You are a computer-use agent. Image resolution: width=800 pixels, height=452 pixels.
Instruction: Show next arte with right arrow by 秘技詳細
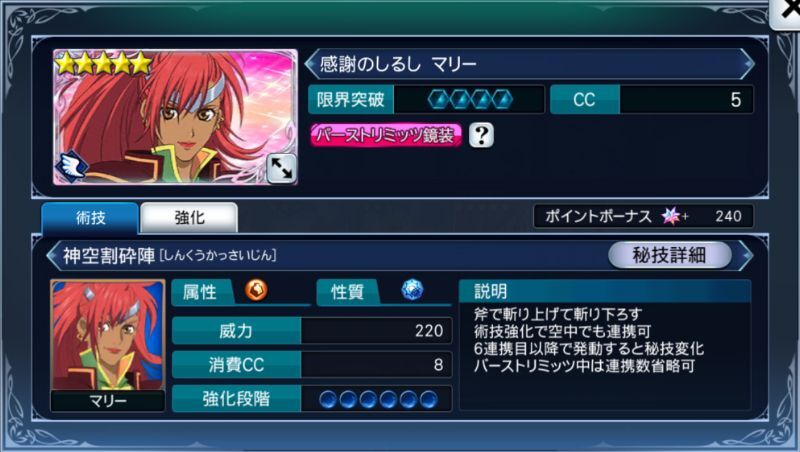(x=746, y=255)
